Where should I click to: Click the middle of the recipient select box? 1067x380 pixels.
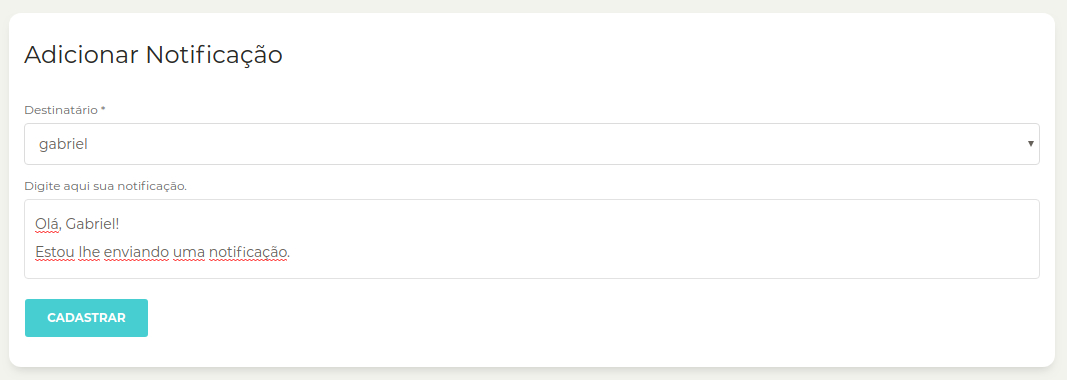(531, 144)
